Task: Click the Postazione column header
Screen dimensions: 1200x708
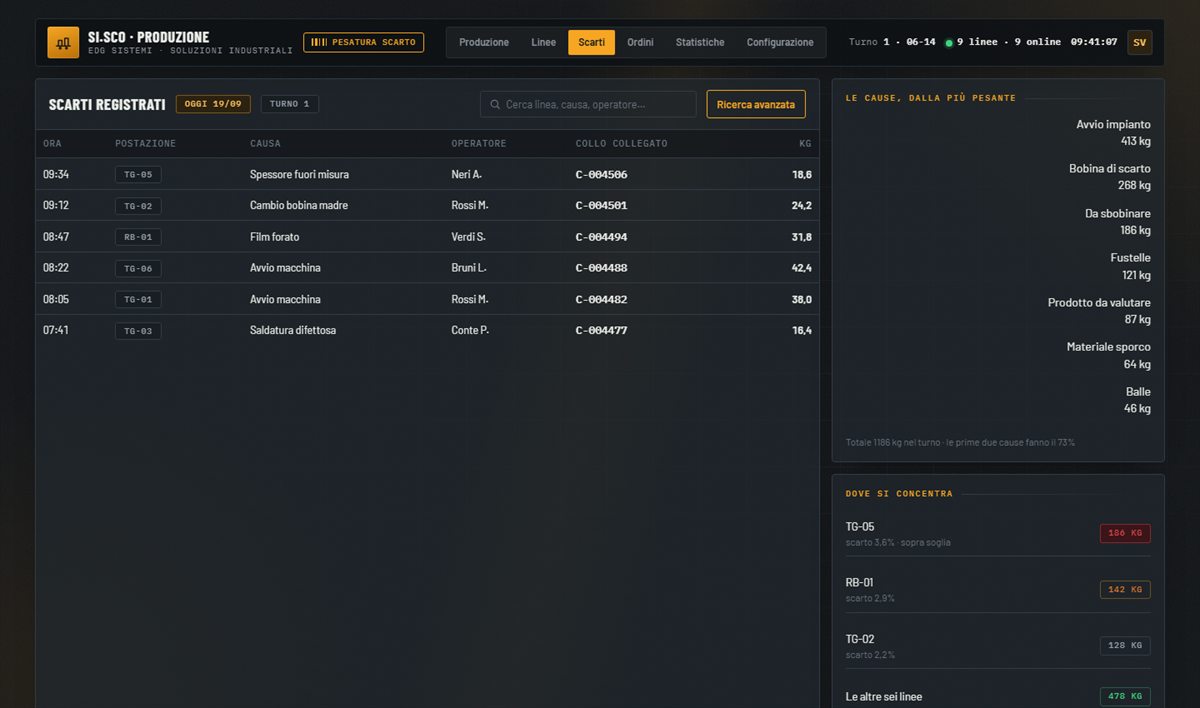Action: tap(145, 143)
